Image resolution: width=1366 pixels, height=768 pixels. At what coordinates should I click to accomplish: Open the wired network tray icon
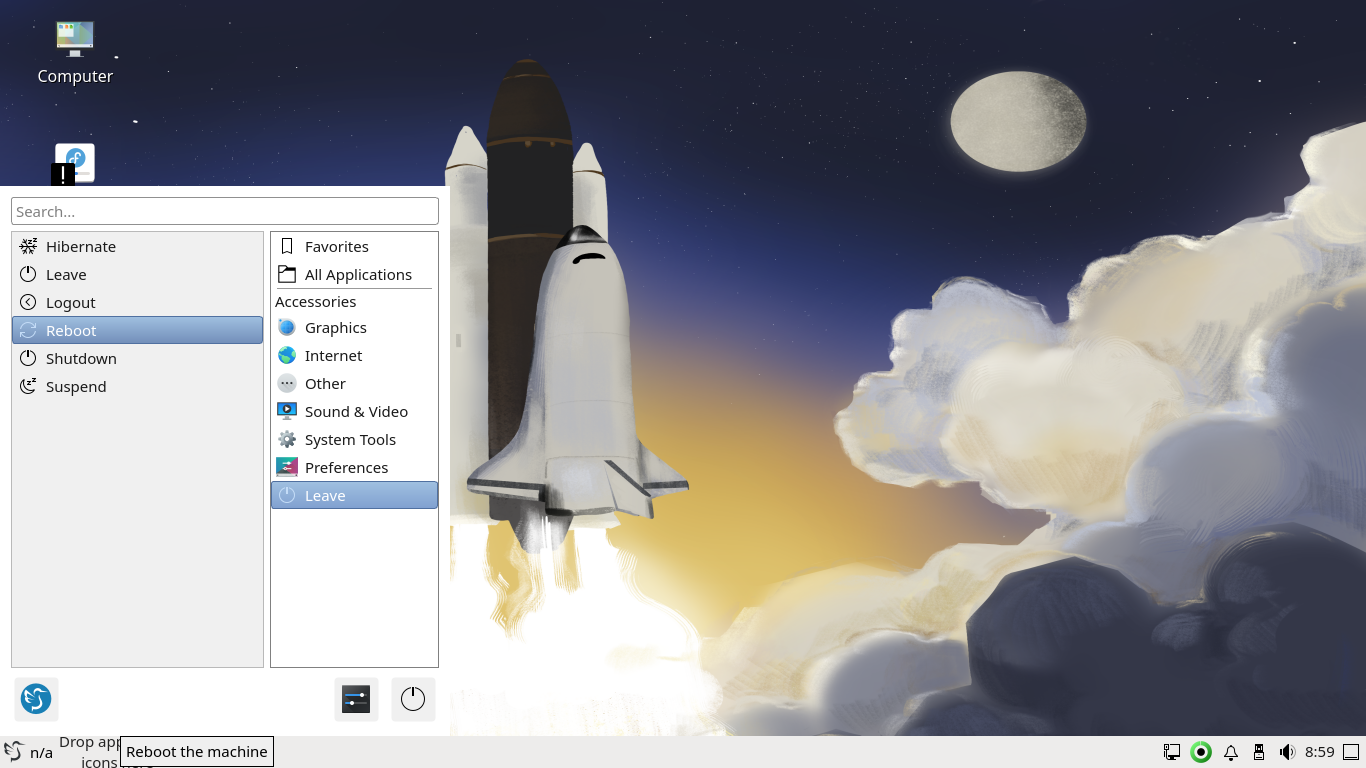pyautogui.click(x=1172, y=752)
